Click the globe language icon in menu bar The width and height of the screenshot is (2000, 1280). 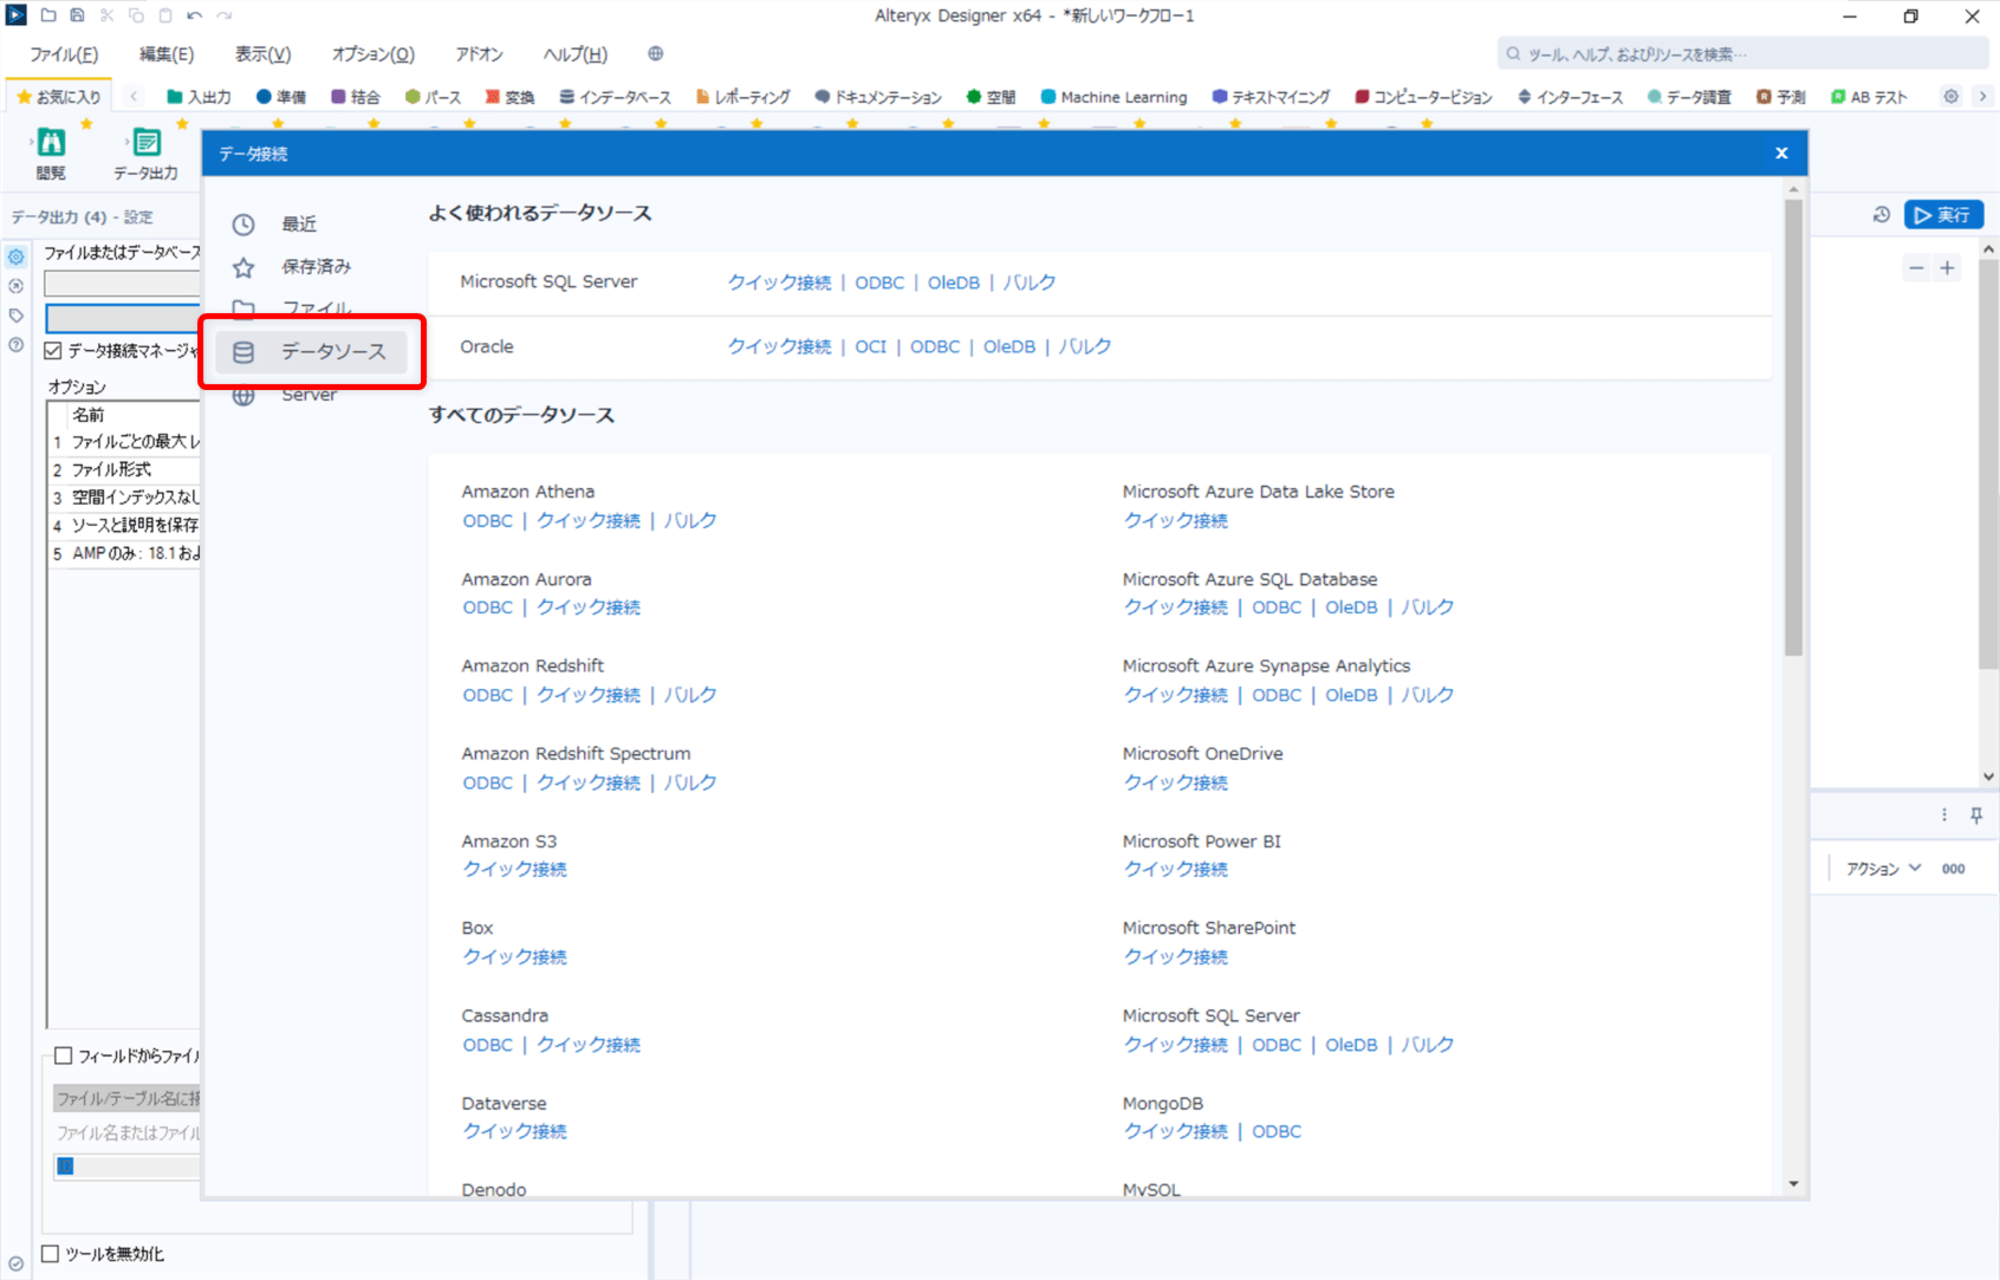(655, 54)
